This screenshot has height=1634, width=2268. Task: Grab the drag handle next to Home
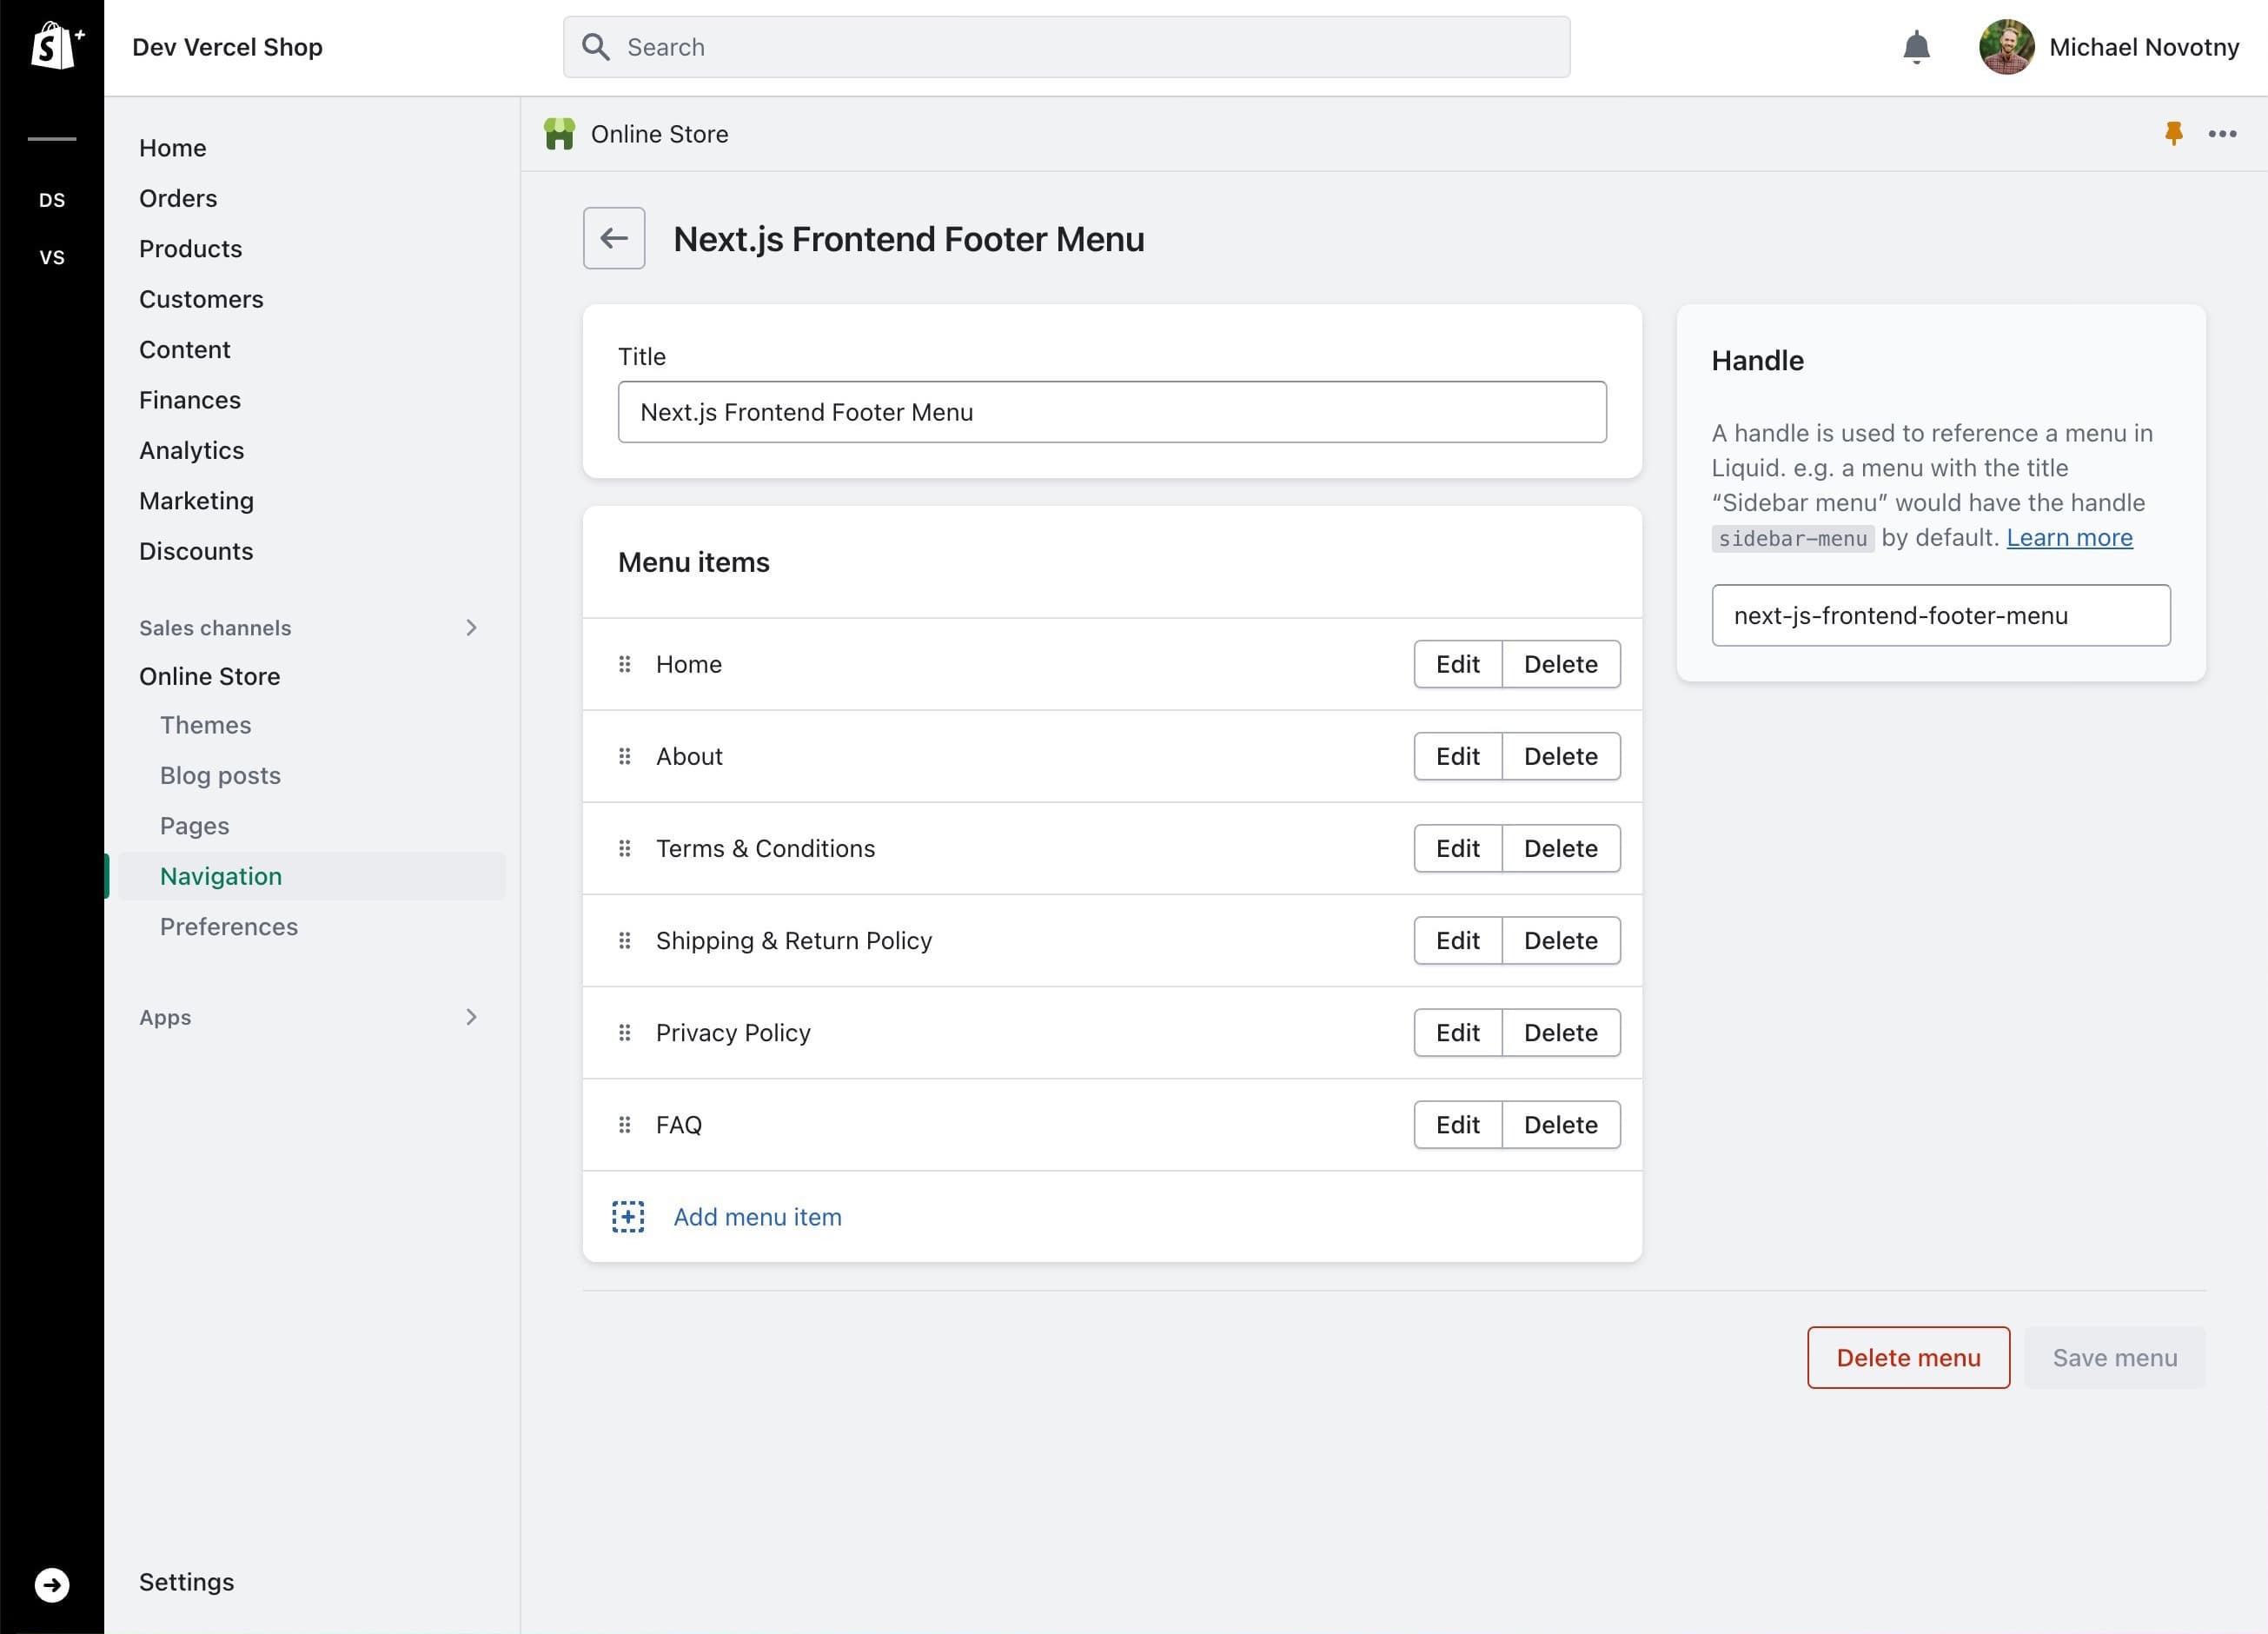625,663
